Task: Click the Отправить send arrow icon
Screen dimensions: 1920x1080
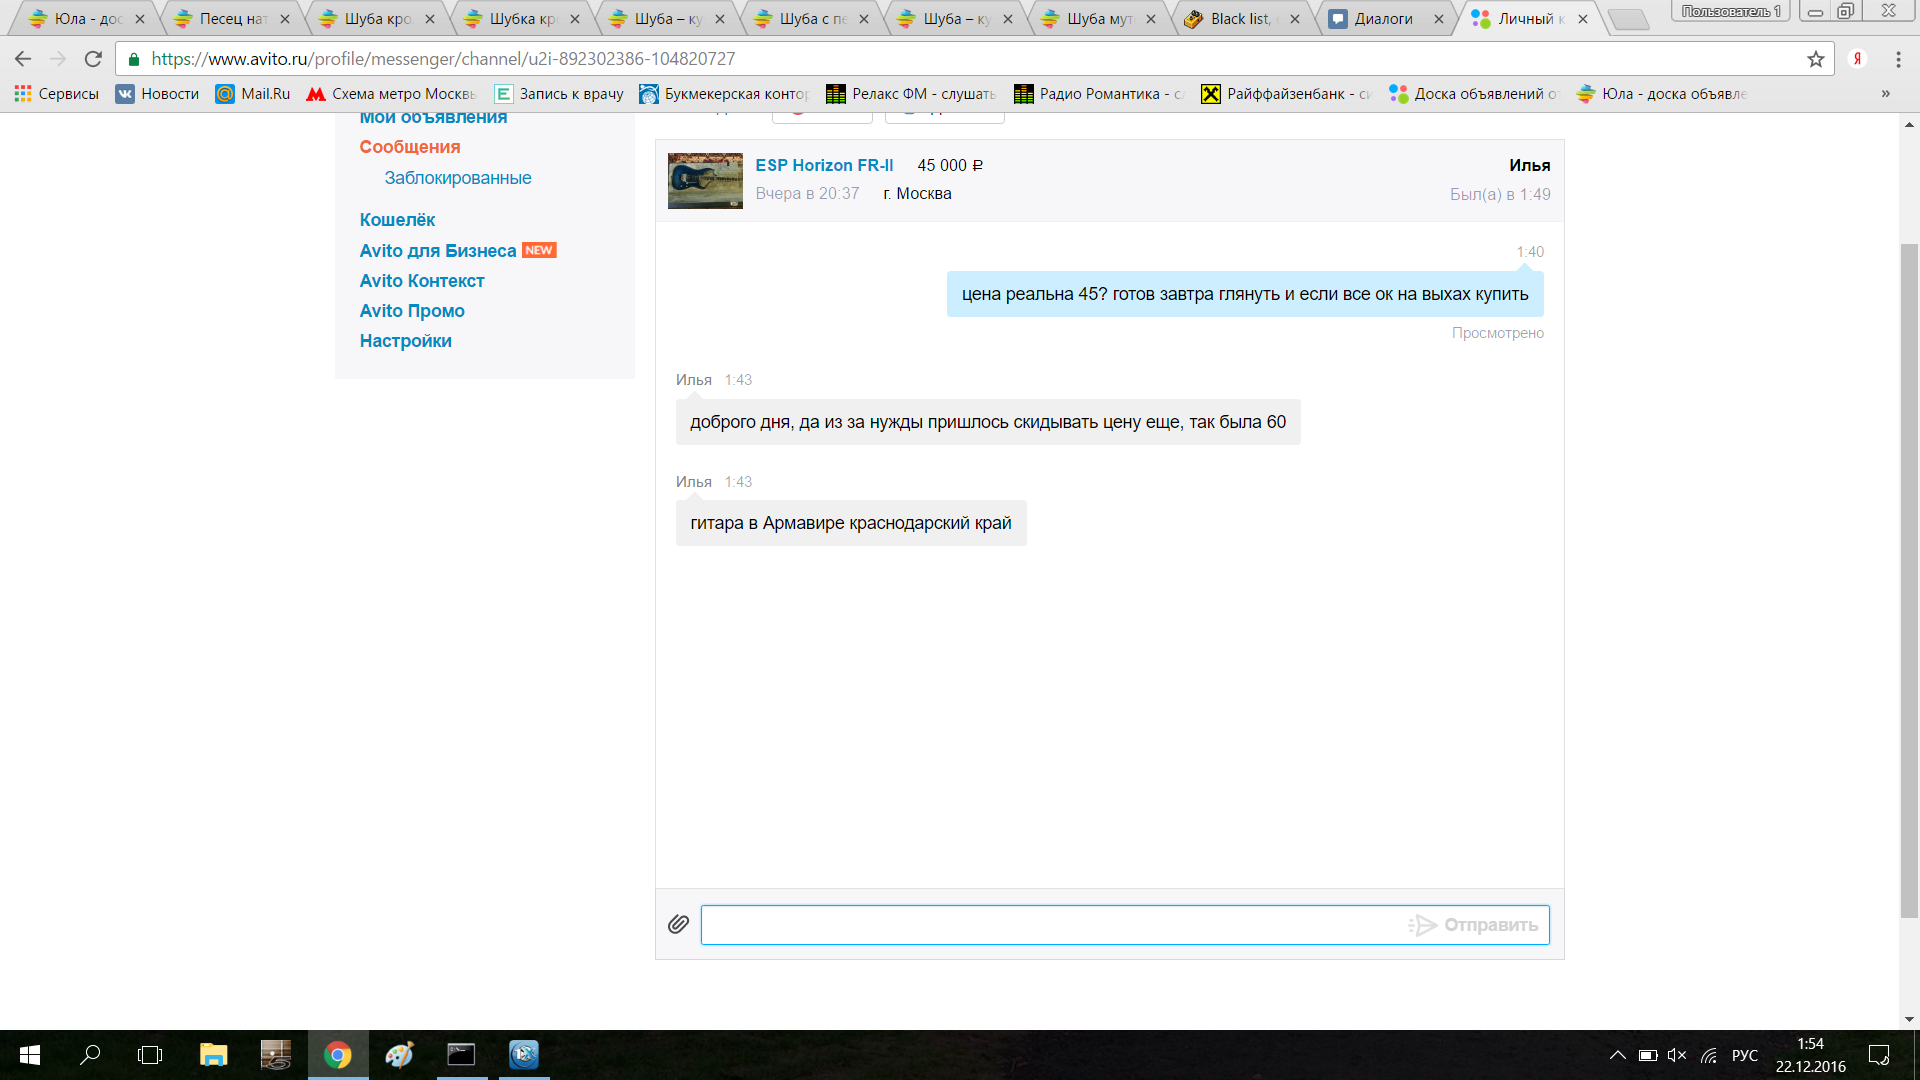Action: (1422, 925)
